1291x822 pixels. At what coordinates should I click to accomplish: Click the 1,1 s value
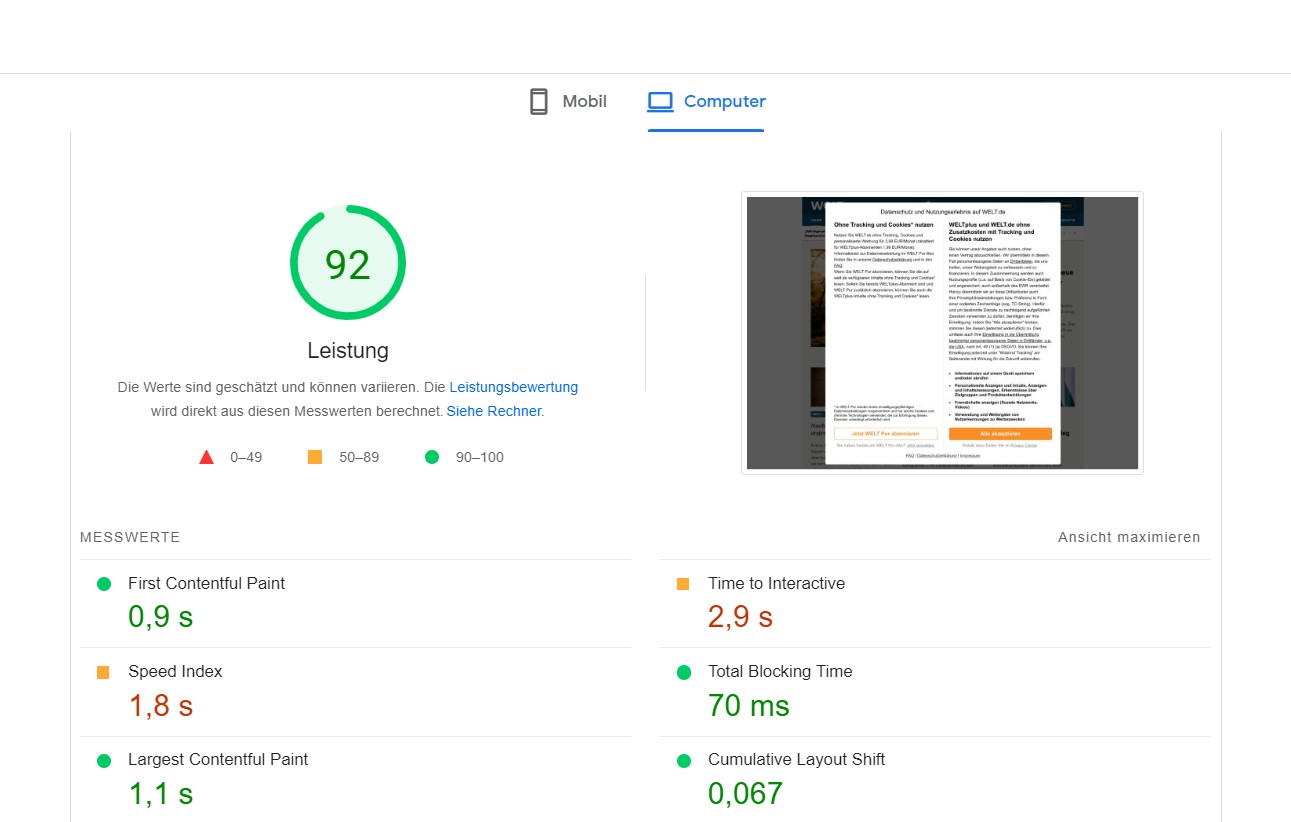[160, 794]
